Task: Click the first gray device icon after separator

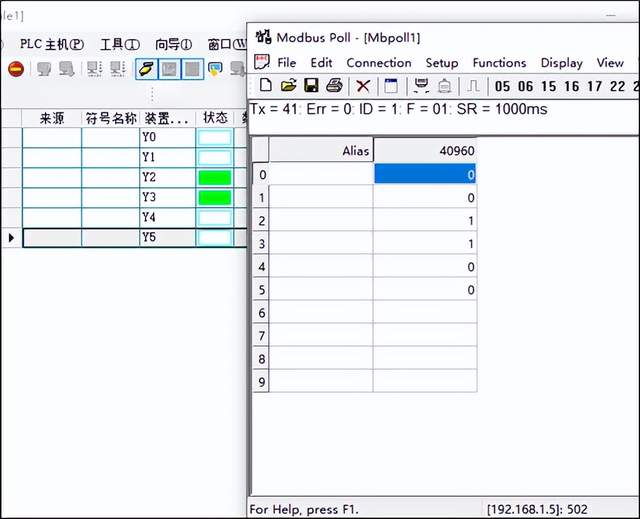Action: tap(94, 69)
